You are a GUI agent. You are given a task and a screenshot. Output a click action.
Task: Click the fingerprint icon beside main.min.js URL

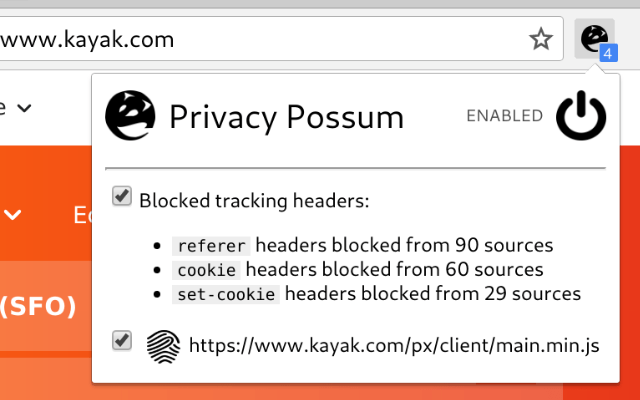tap(162, 345)
